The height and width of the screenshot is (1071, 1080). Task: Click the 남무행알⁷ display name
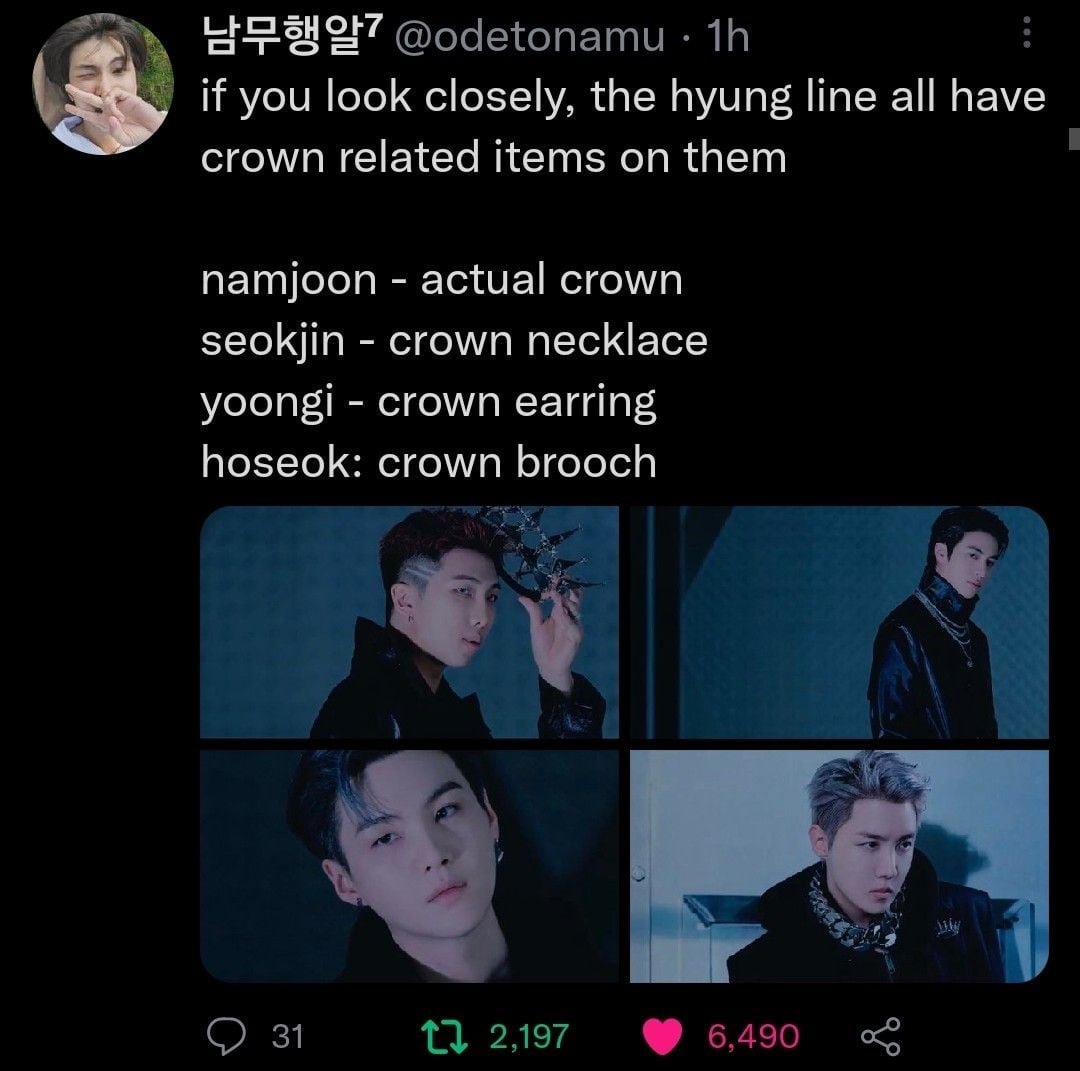(268, 37)
